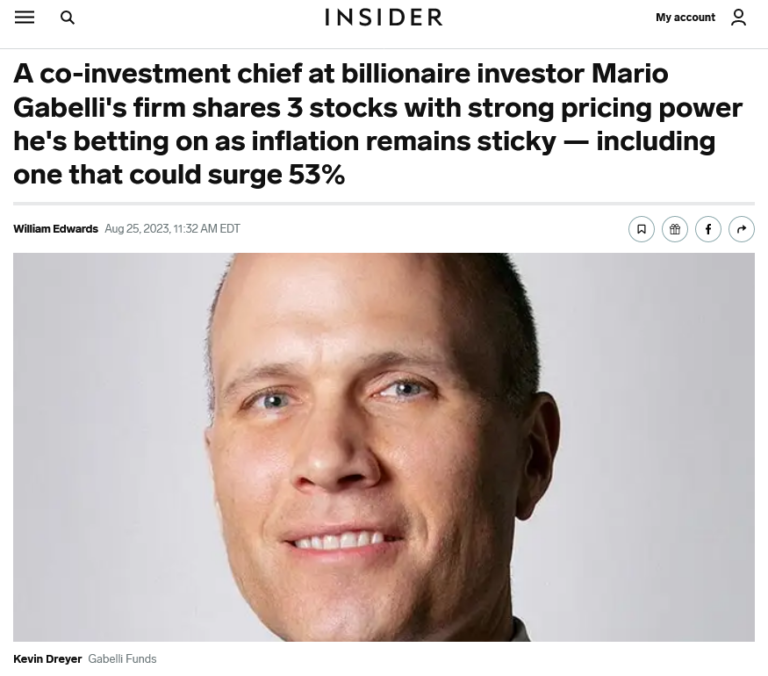Share the article on Facebook
The image size is (768, 676).
[x=708, y=229]
